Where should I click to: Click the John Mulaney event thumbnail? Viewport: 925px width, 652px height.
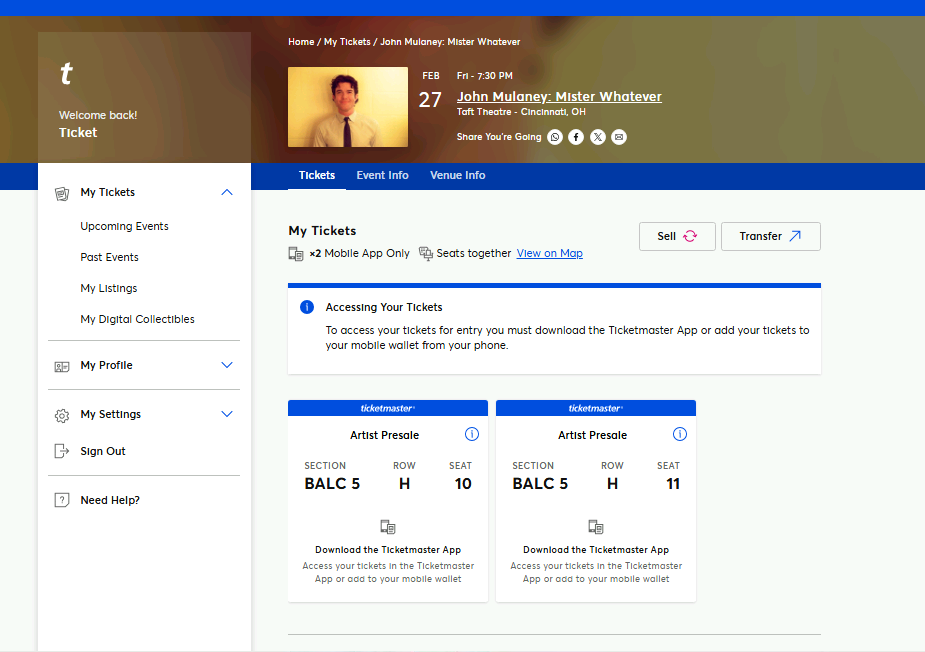click(347, 107)
